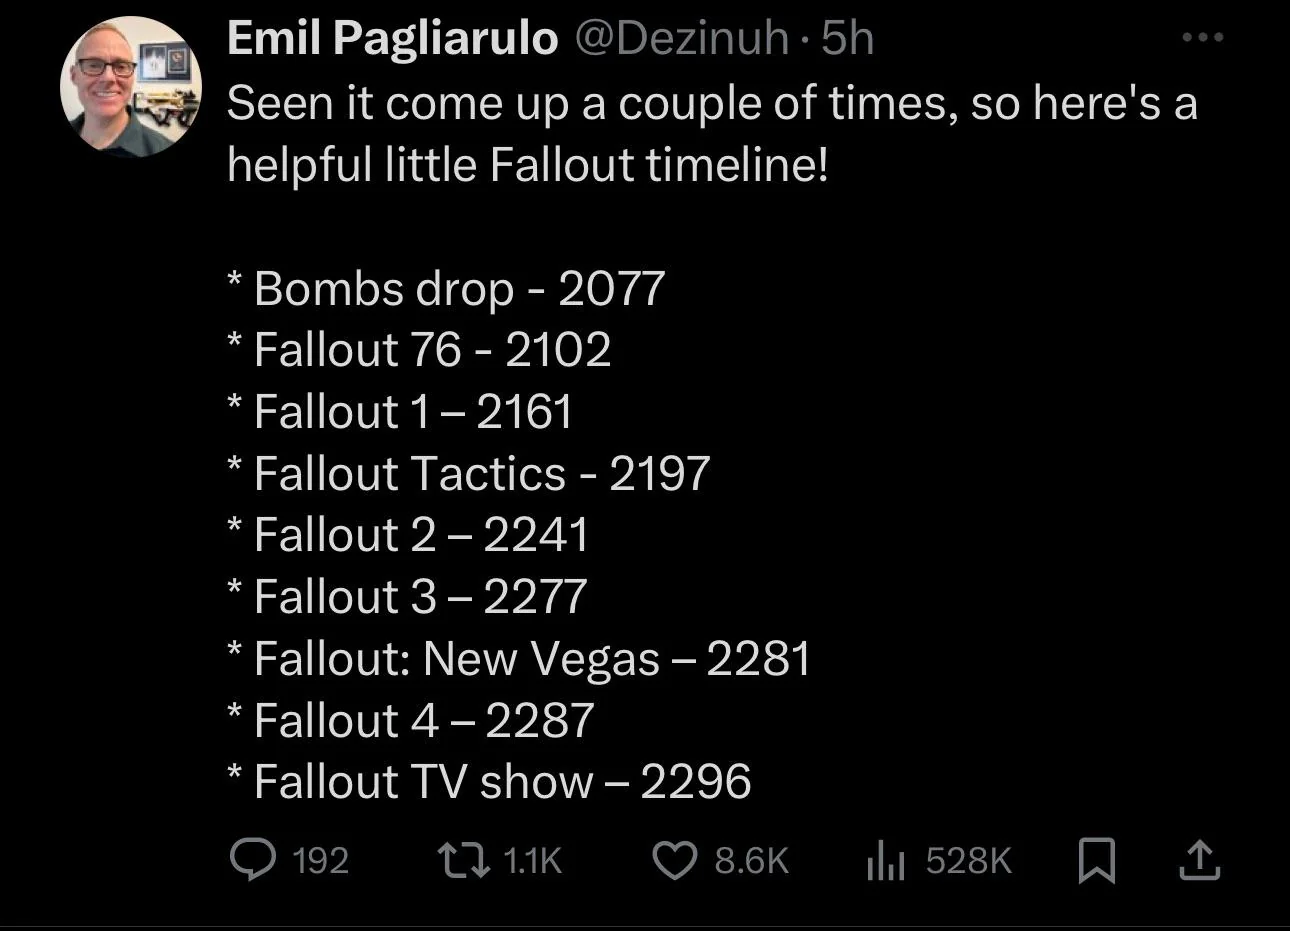Click the three-dot more options icon
This screenshot has height=931, width=1290.
coord(1201,36)
